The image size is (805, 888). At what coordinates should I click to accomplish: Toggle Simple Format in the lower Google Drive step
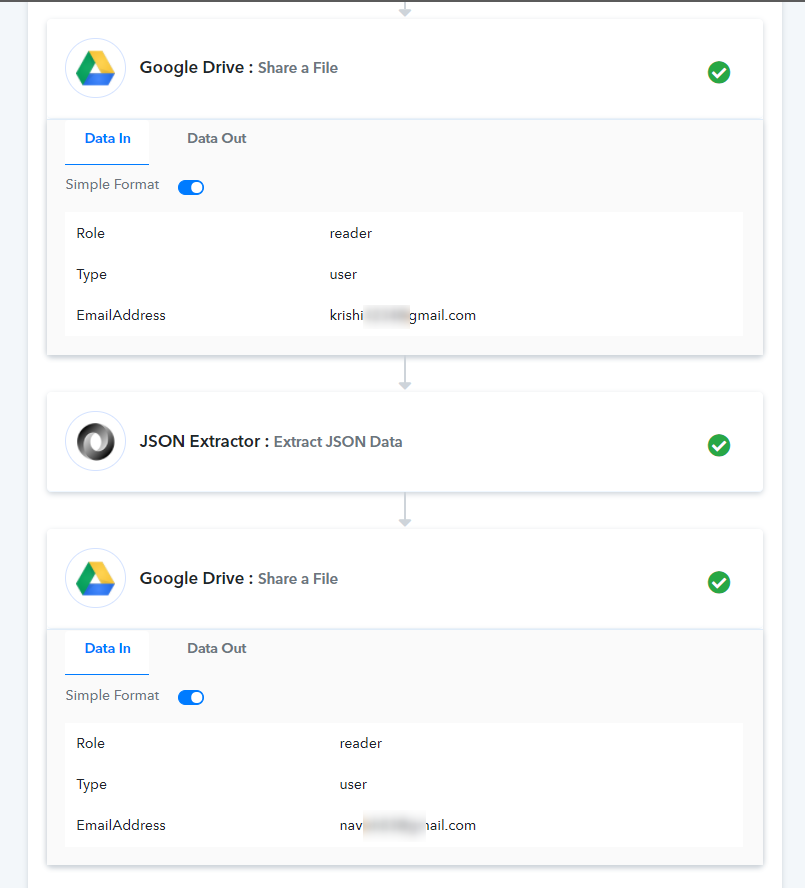tap(191, 697)
